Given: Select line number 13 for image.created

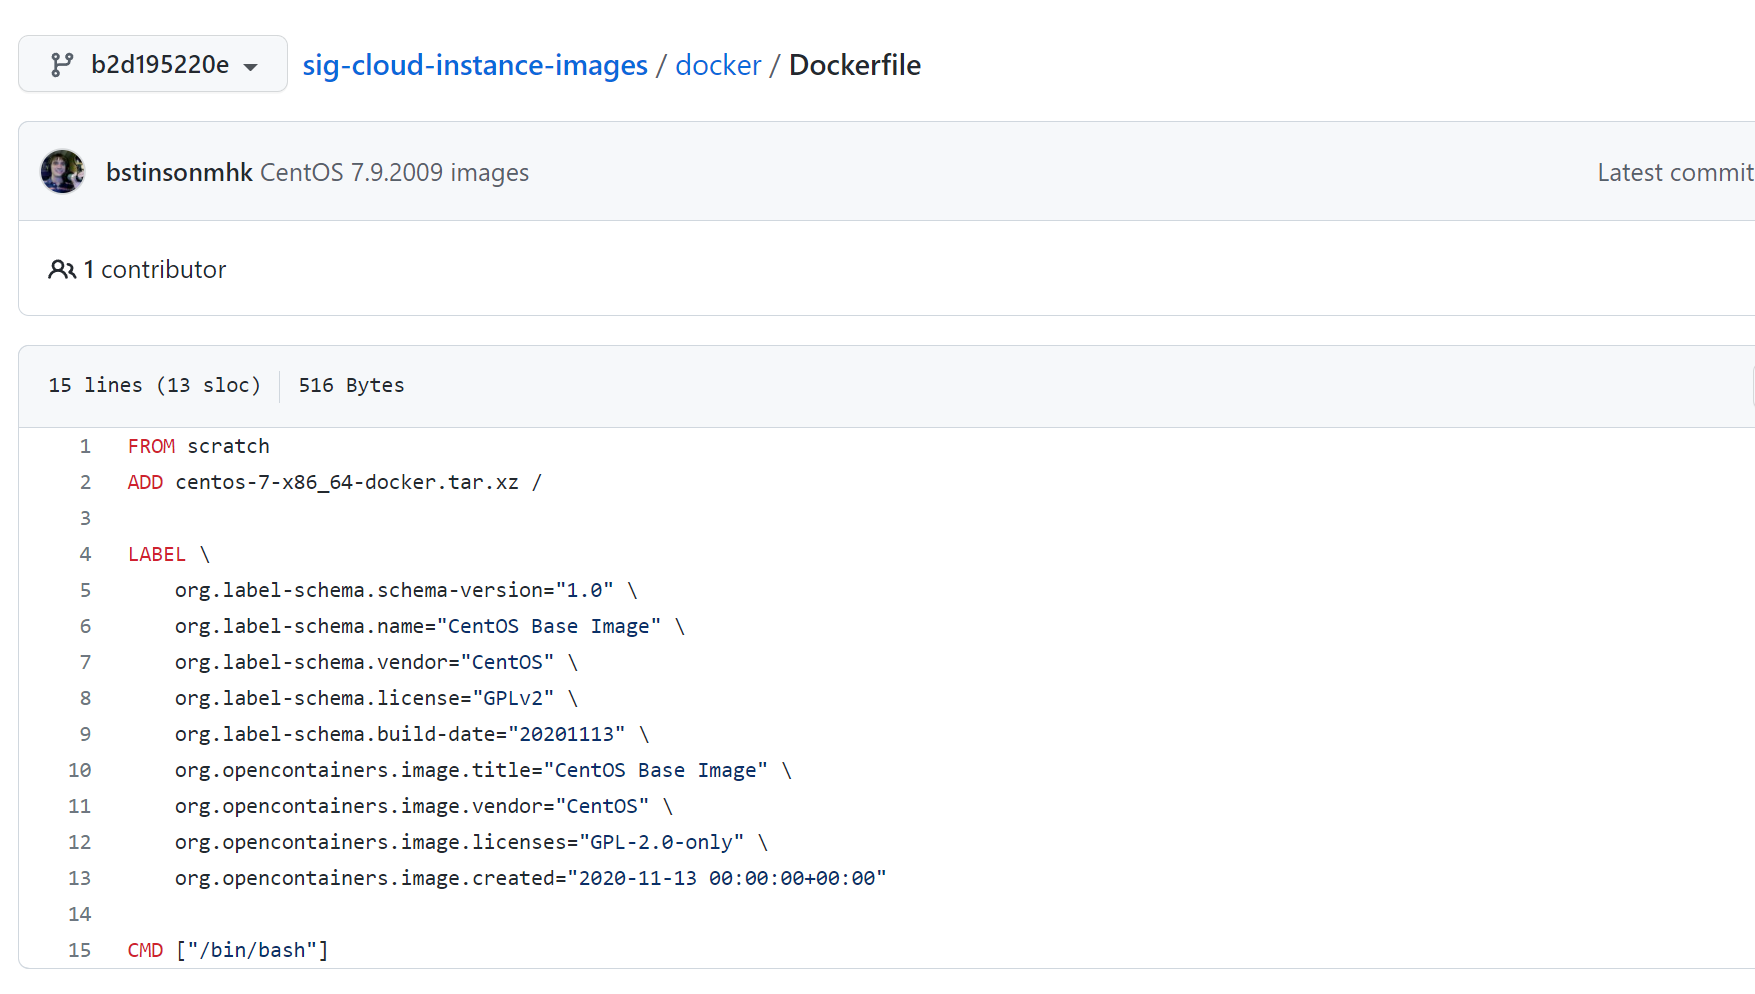Looking at the screenshot, I should tap(80, 879).
